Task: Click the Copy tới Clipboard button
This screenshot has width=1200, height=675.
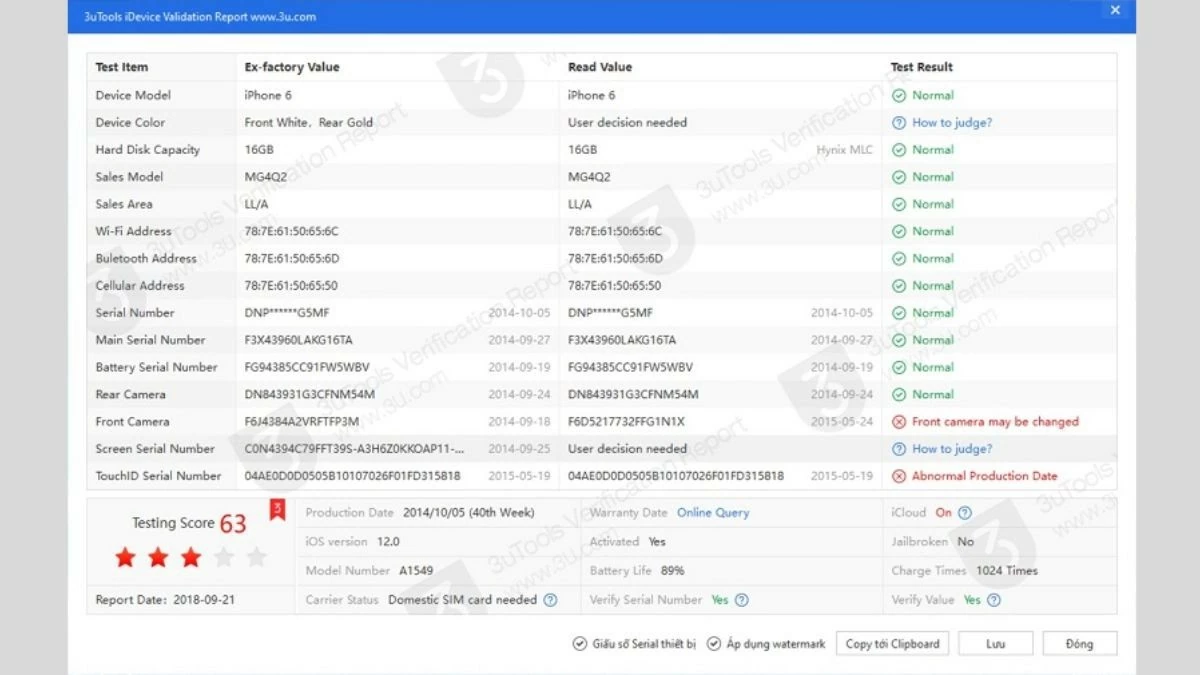Action: pos(892,643)
